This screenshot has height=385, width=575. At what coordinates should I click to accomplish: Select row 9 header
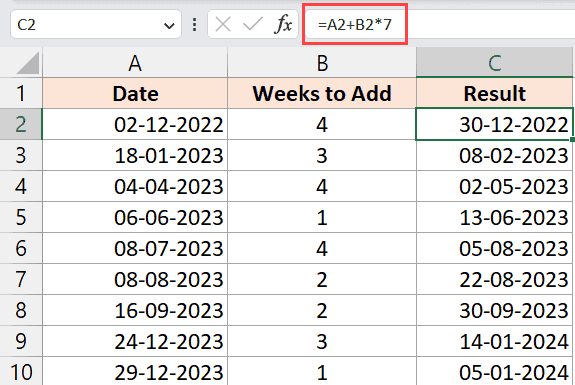point(21,341)
